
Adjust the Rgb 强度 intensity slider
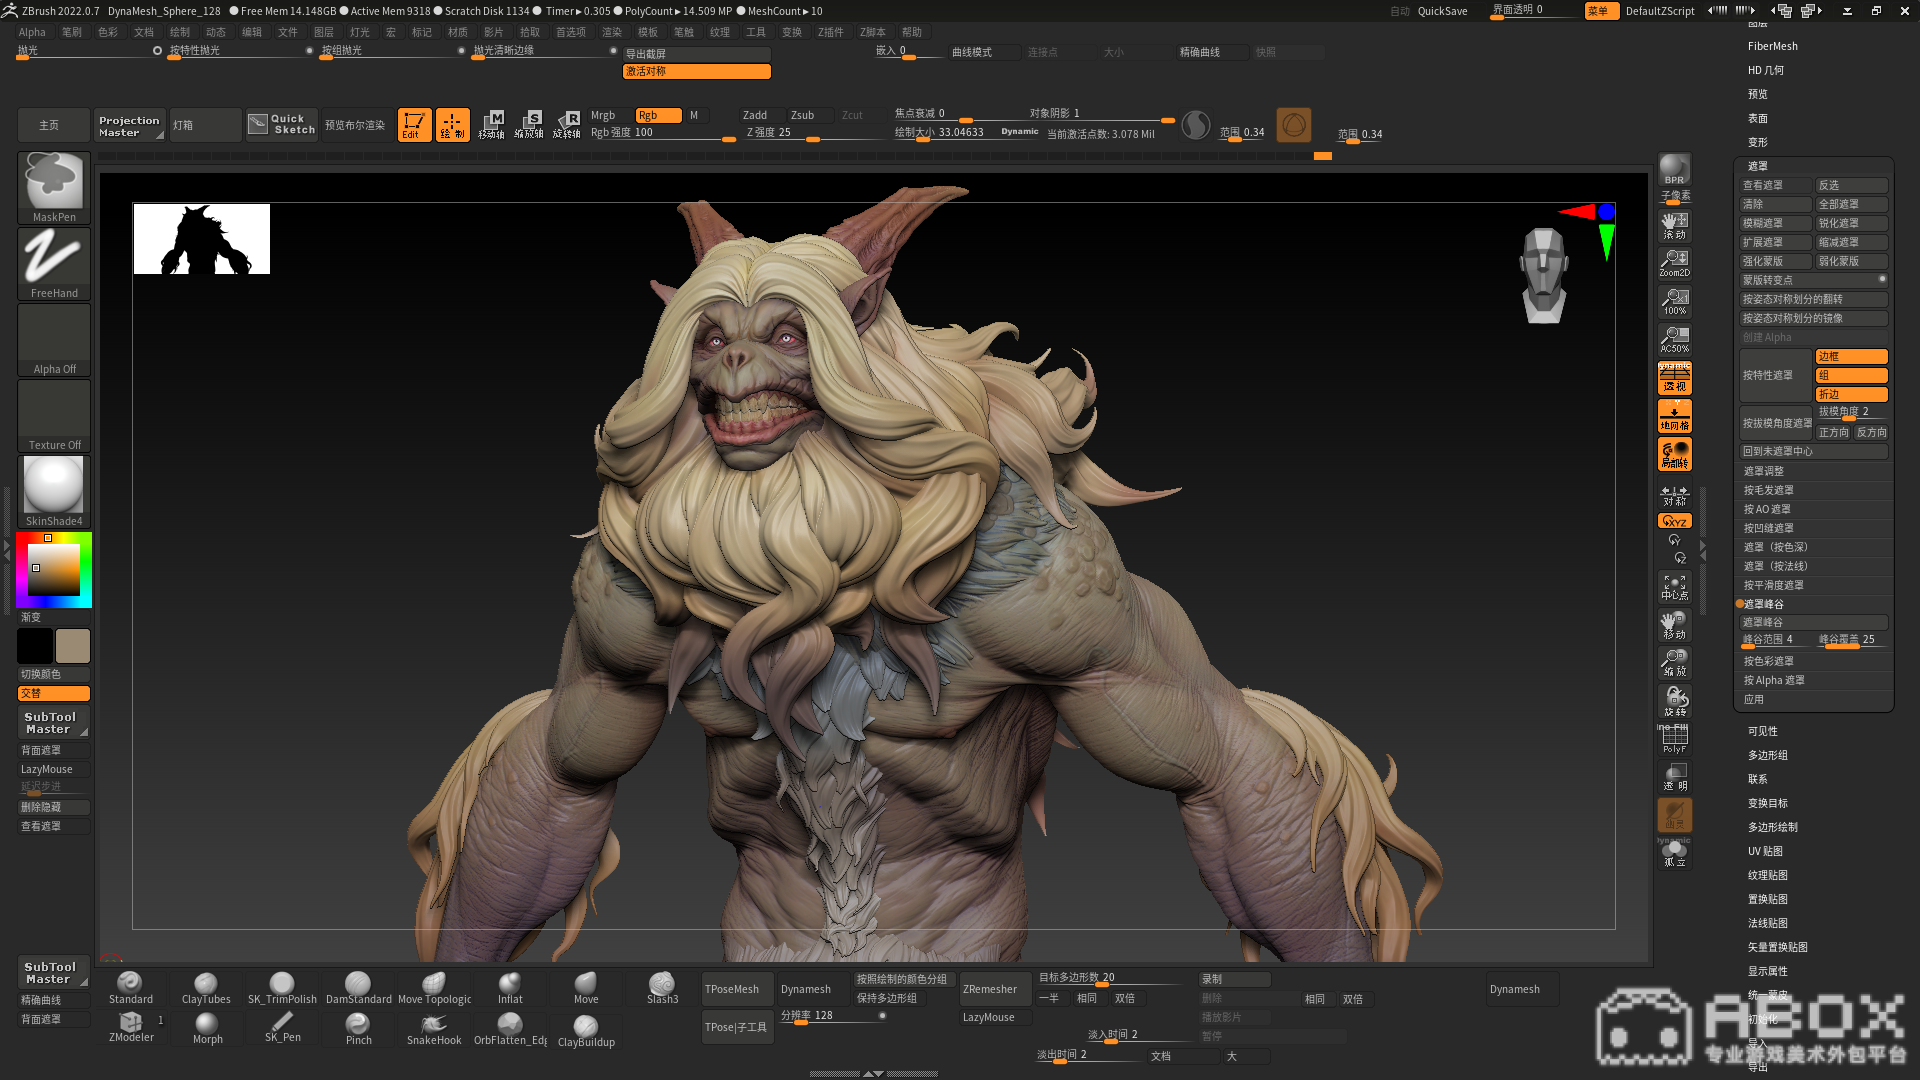click(x=661, y=134)
